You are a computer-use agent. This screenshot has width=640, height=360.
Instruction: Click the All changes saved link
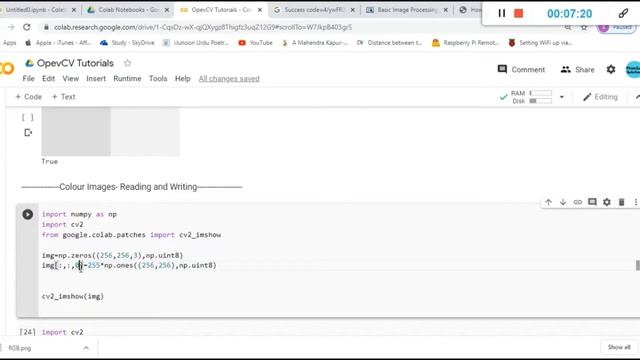pos(229,79)
